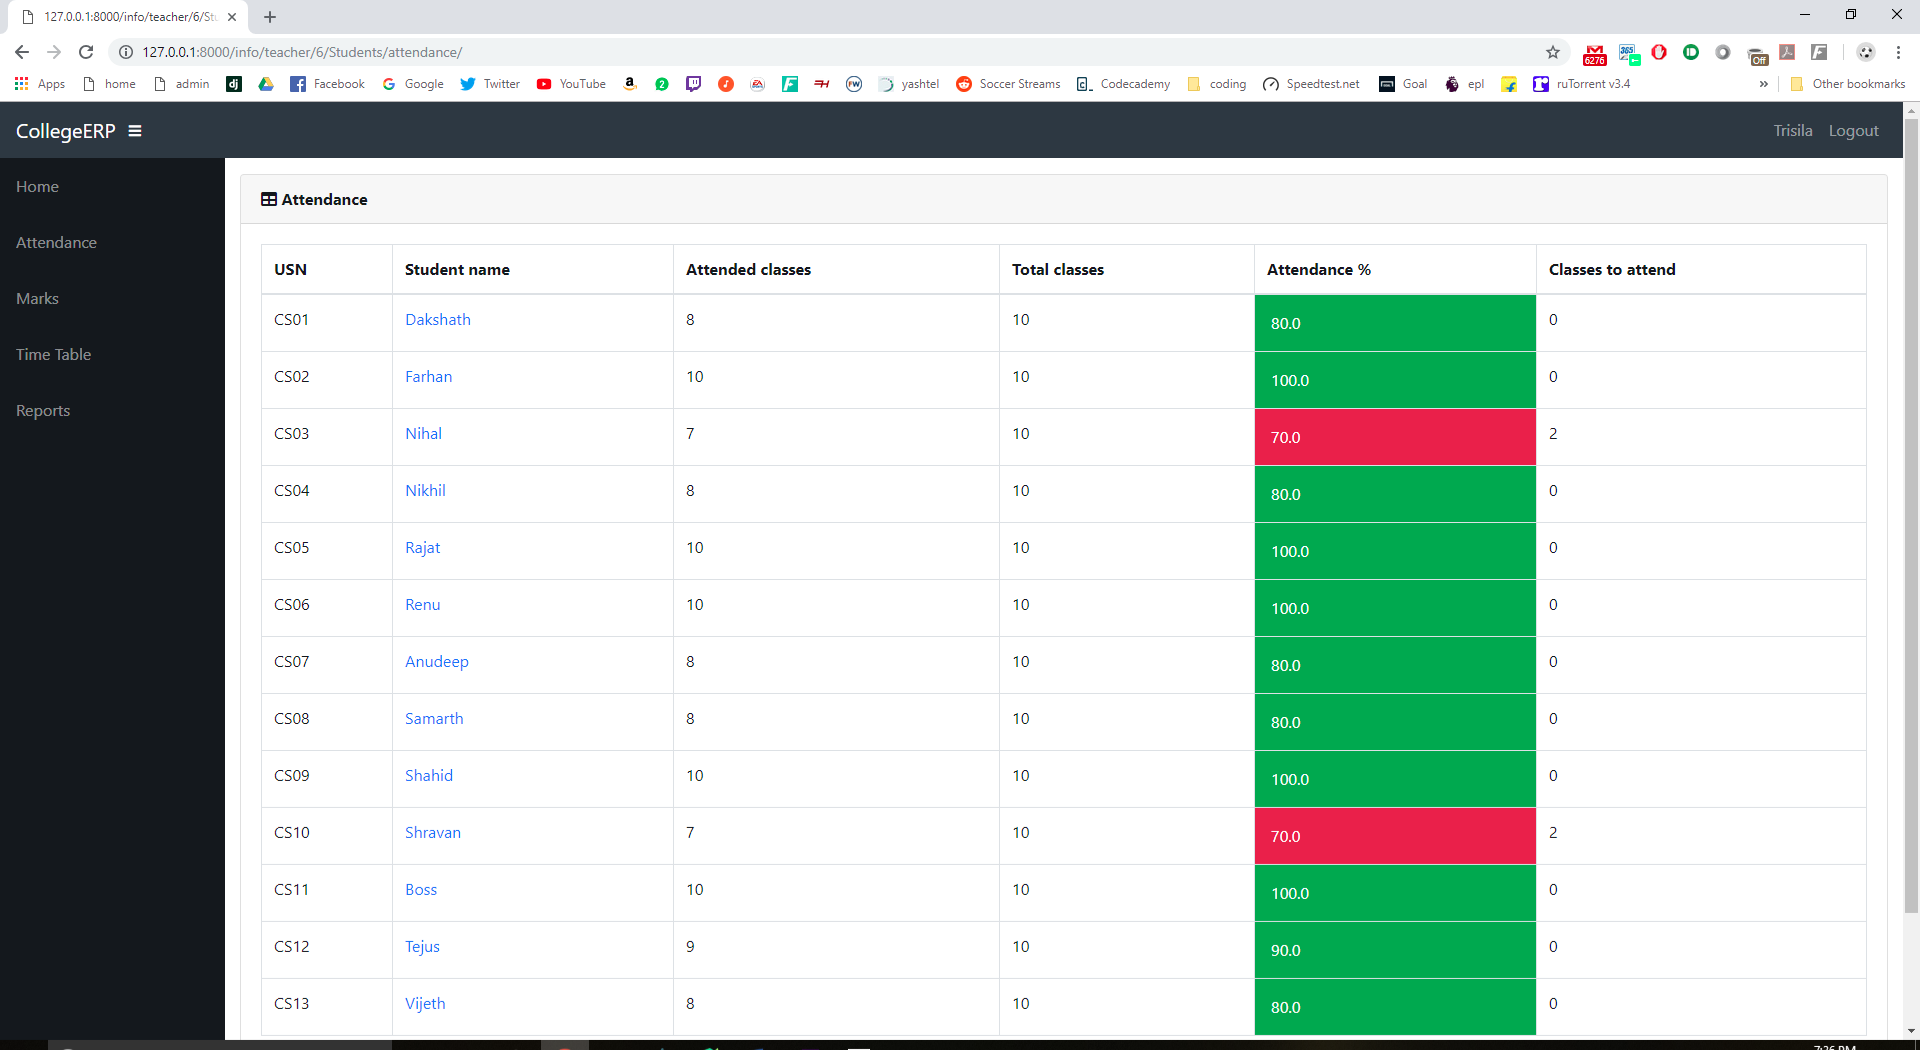Open student Vijeth's attendance details
Screen dimensions: 1920x1050
coord(425,1004)
